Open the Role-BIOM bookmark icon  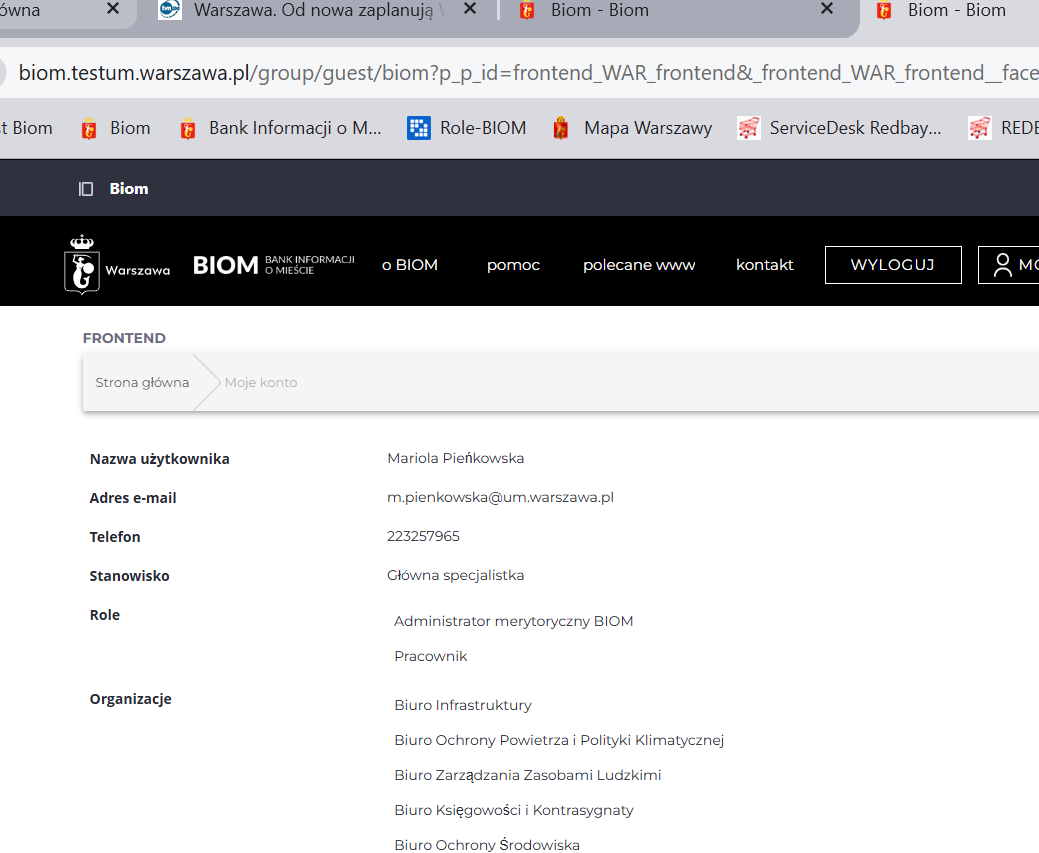(x=419, y=128)
